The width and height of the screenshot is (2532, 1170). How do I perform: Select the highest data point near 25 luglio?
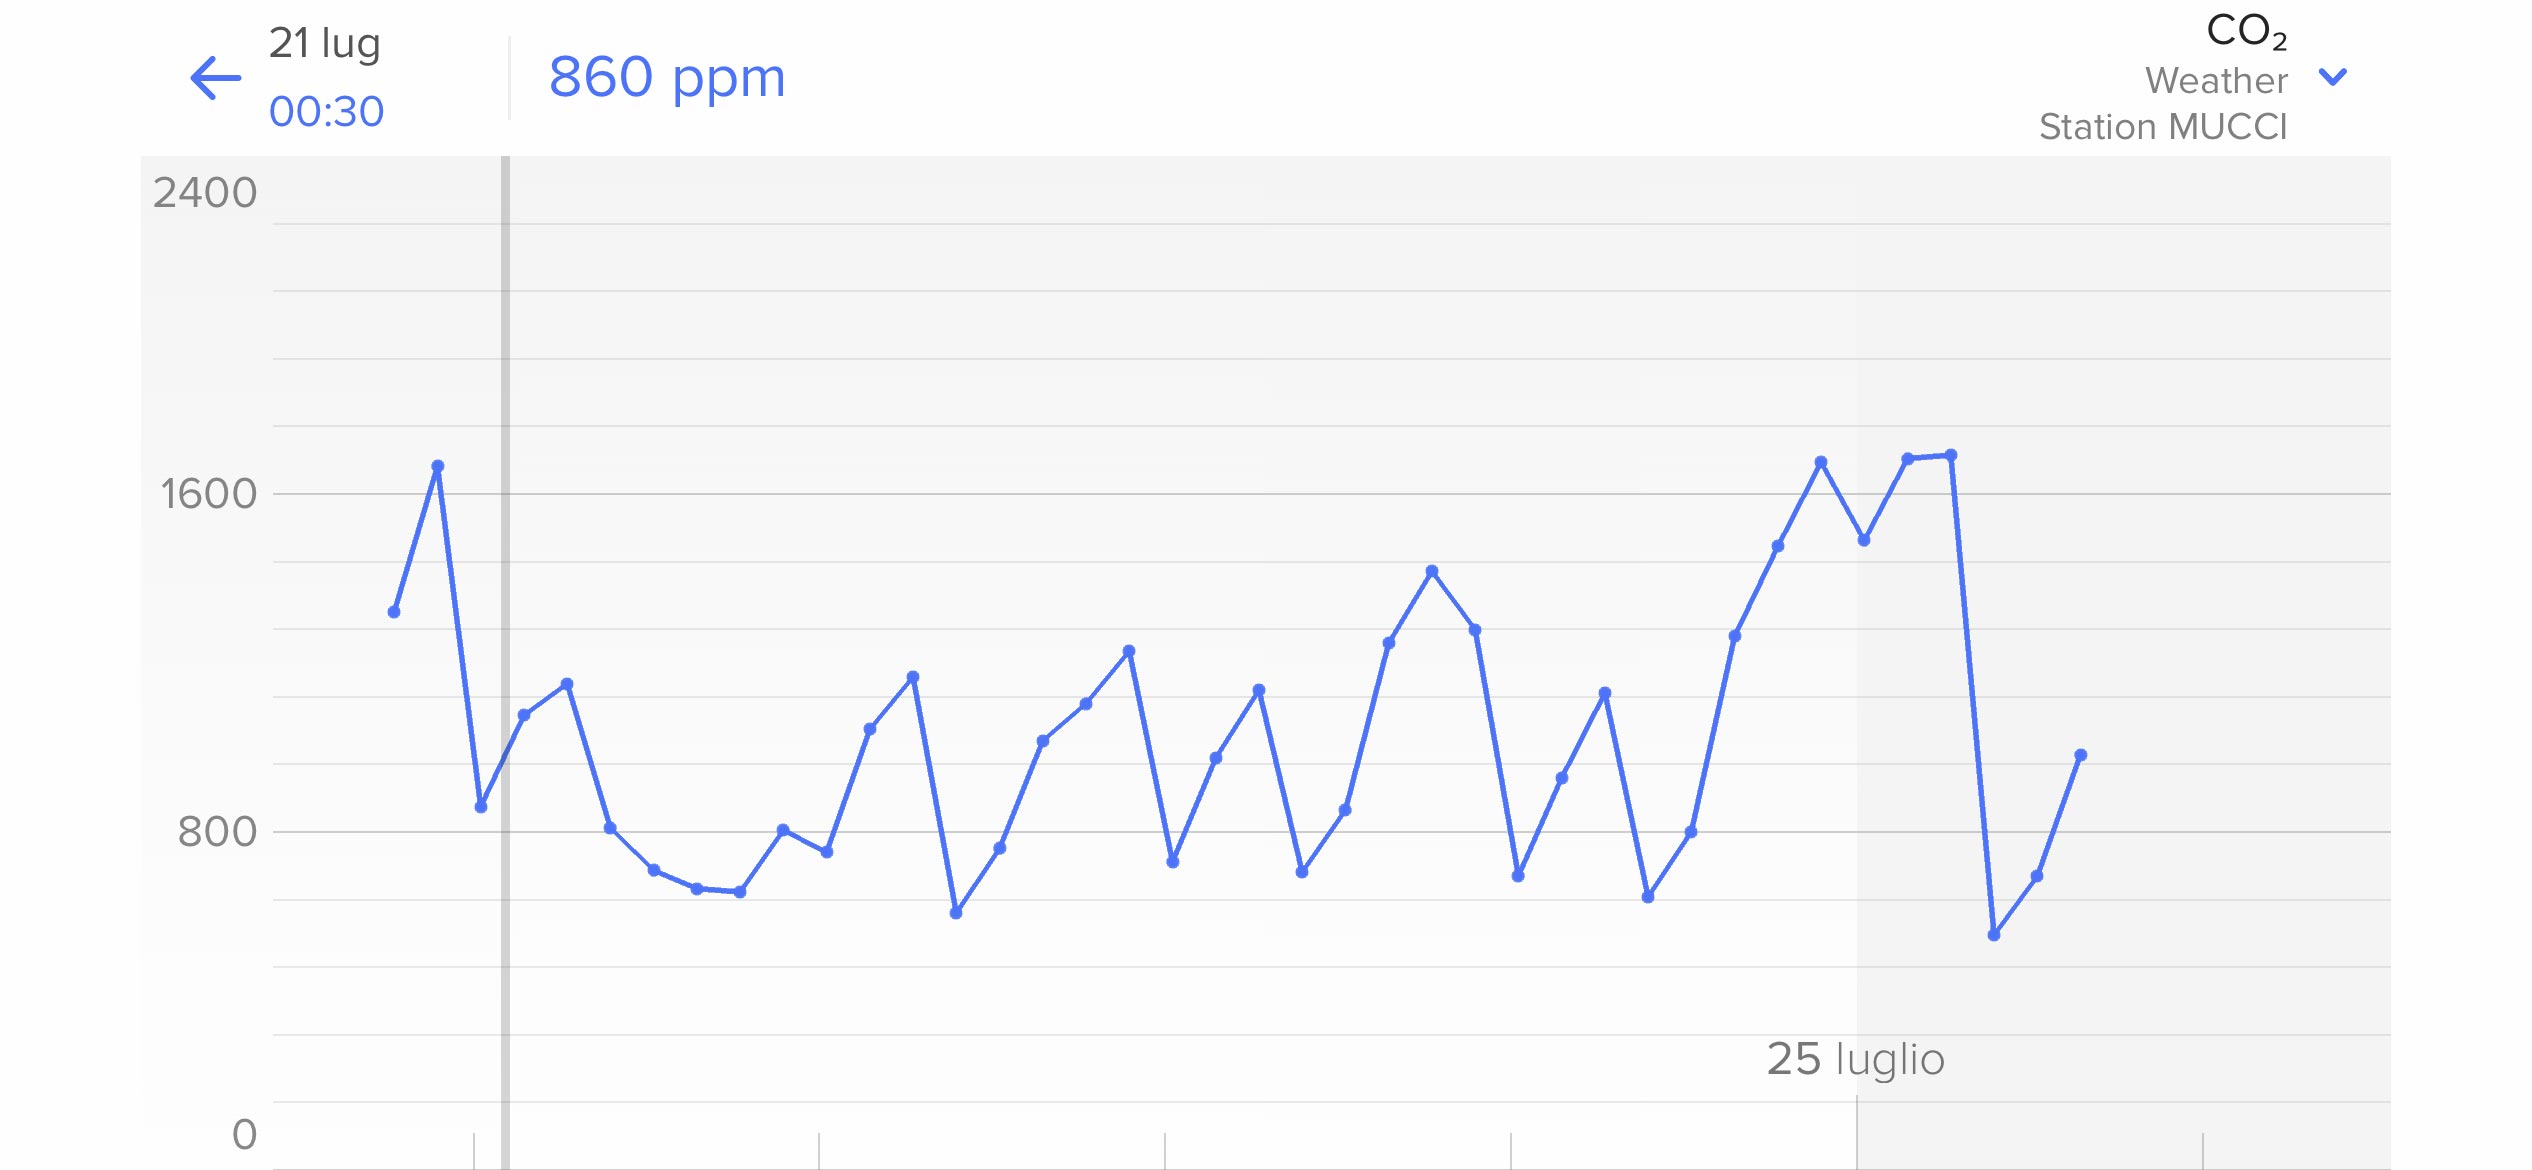(x=1951, y=455)
